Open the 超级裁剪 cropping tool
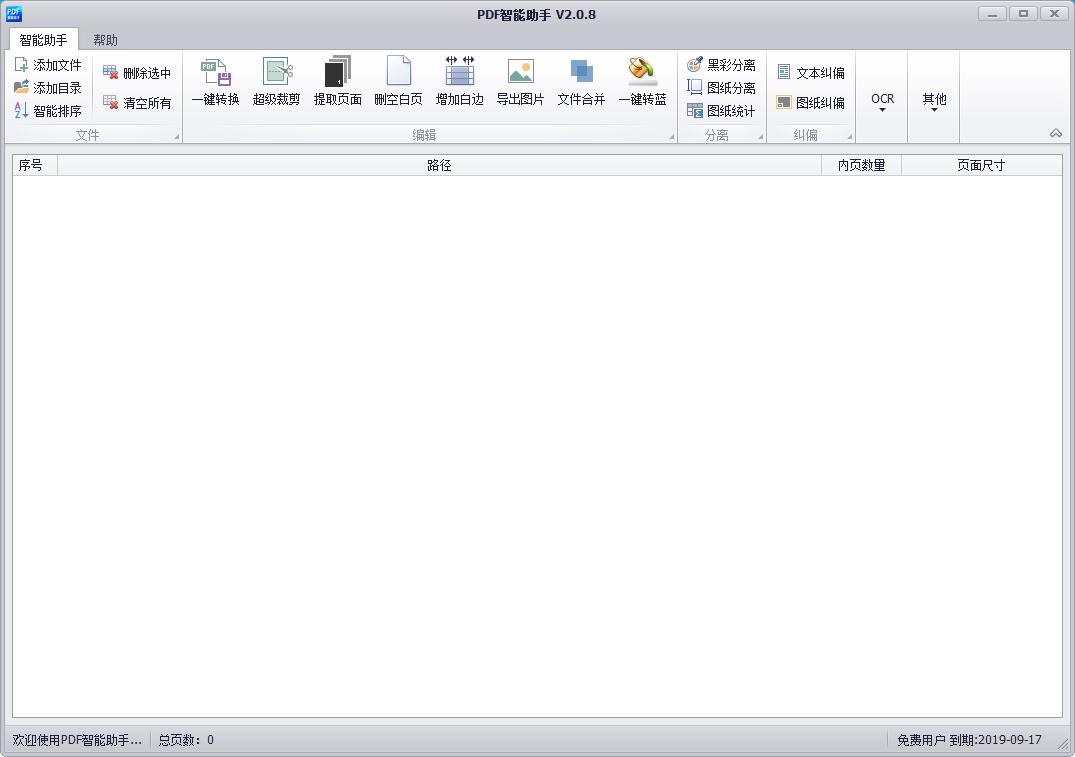1075x757 pixels. (277, 82)
